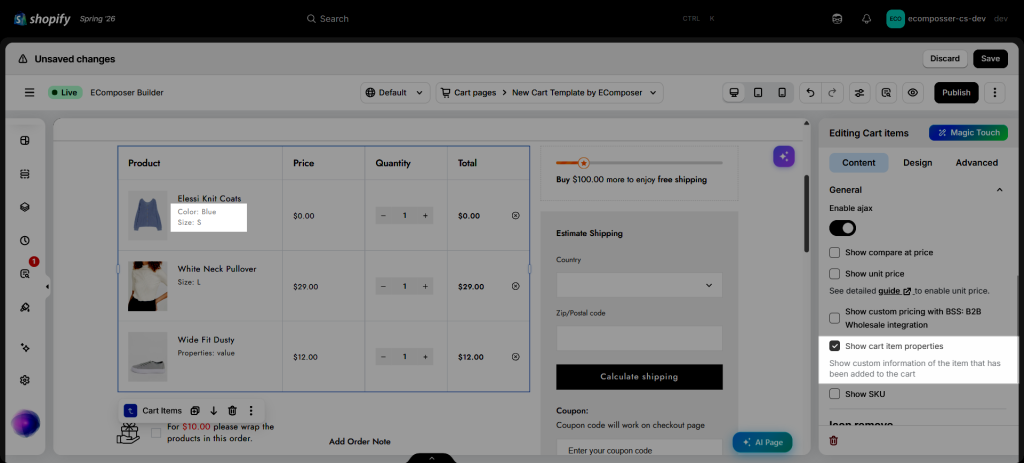Open preview with the eye icon

pyautogui.click(x=912, y=93)
